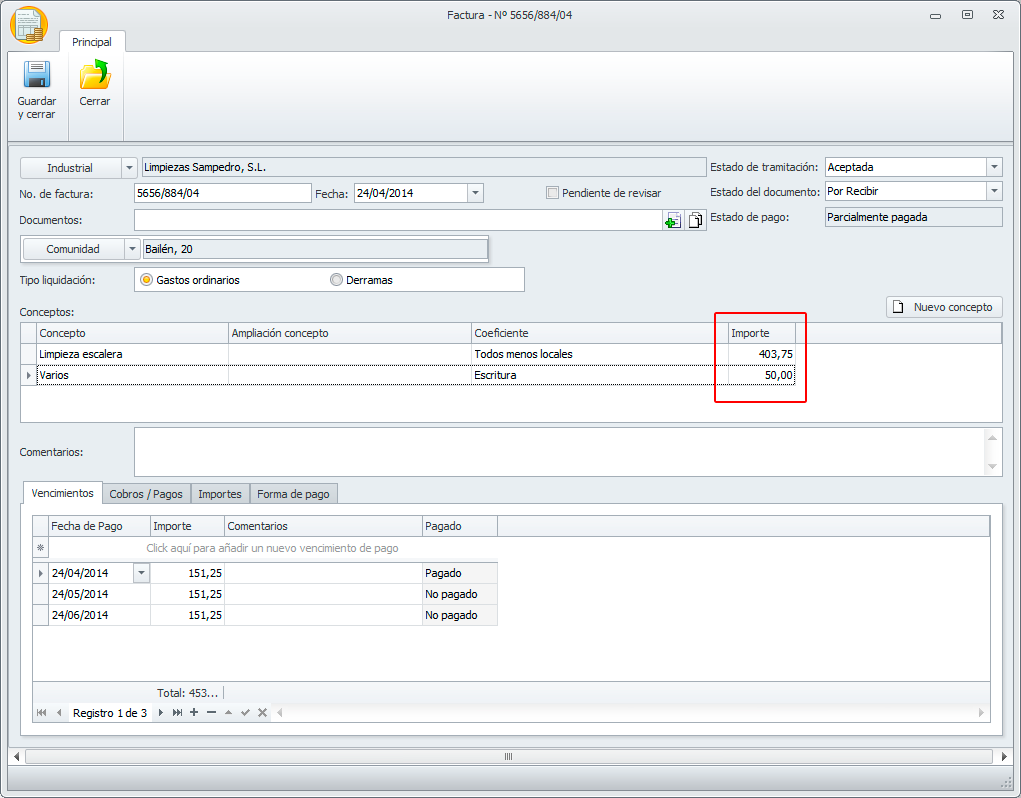Click the horizontal scrollbar at window bottom
This screenshot has width=1021, height=798.
click(x=510, y=756)
